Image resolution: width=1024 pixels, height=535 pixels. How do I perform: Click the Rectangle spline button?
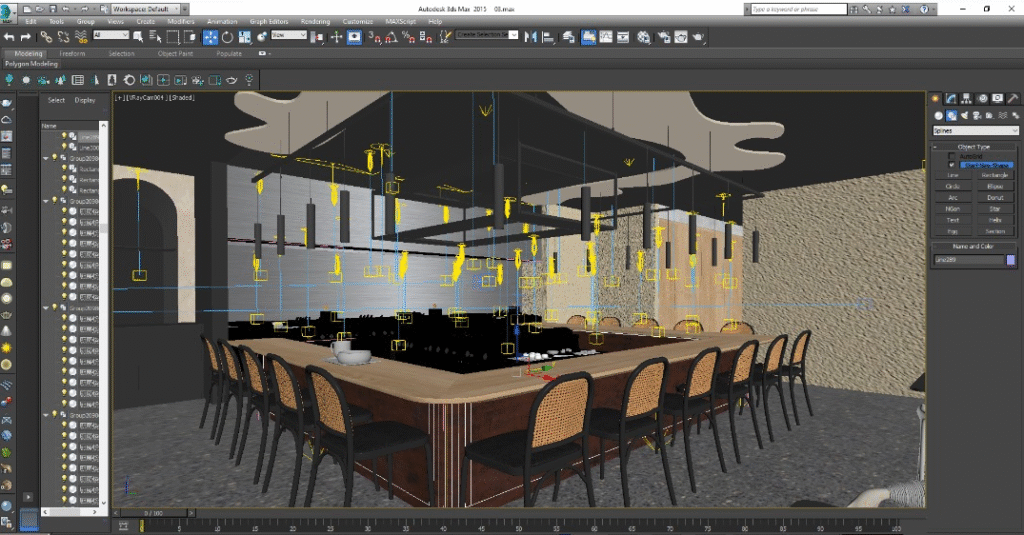pos(994,175)
